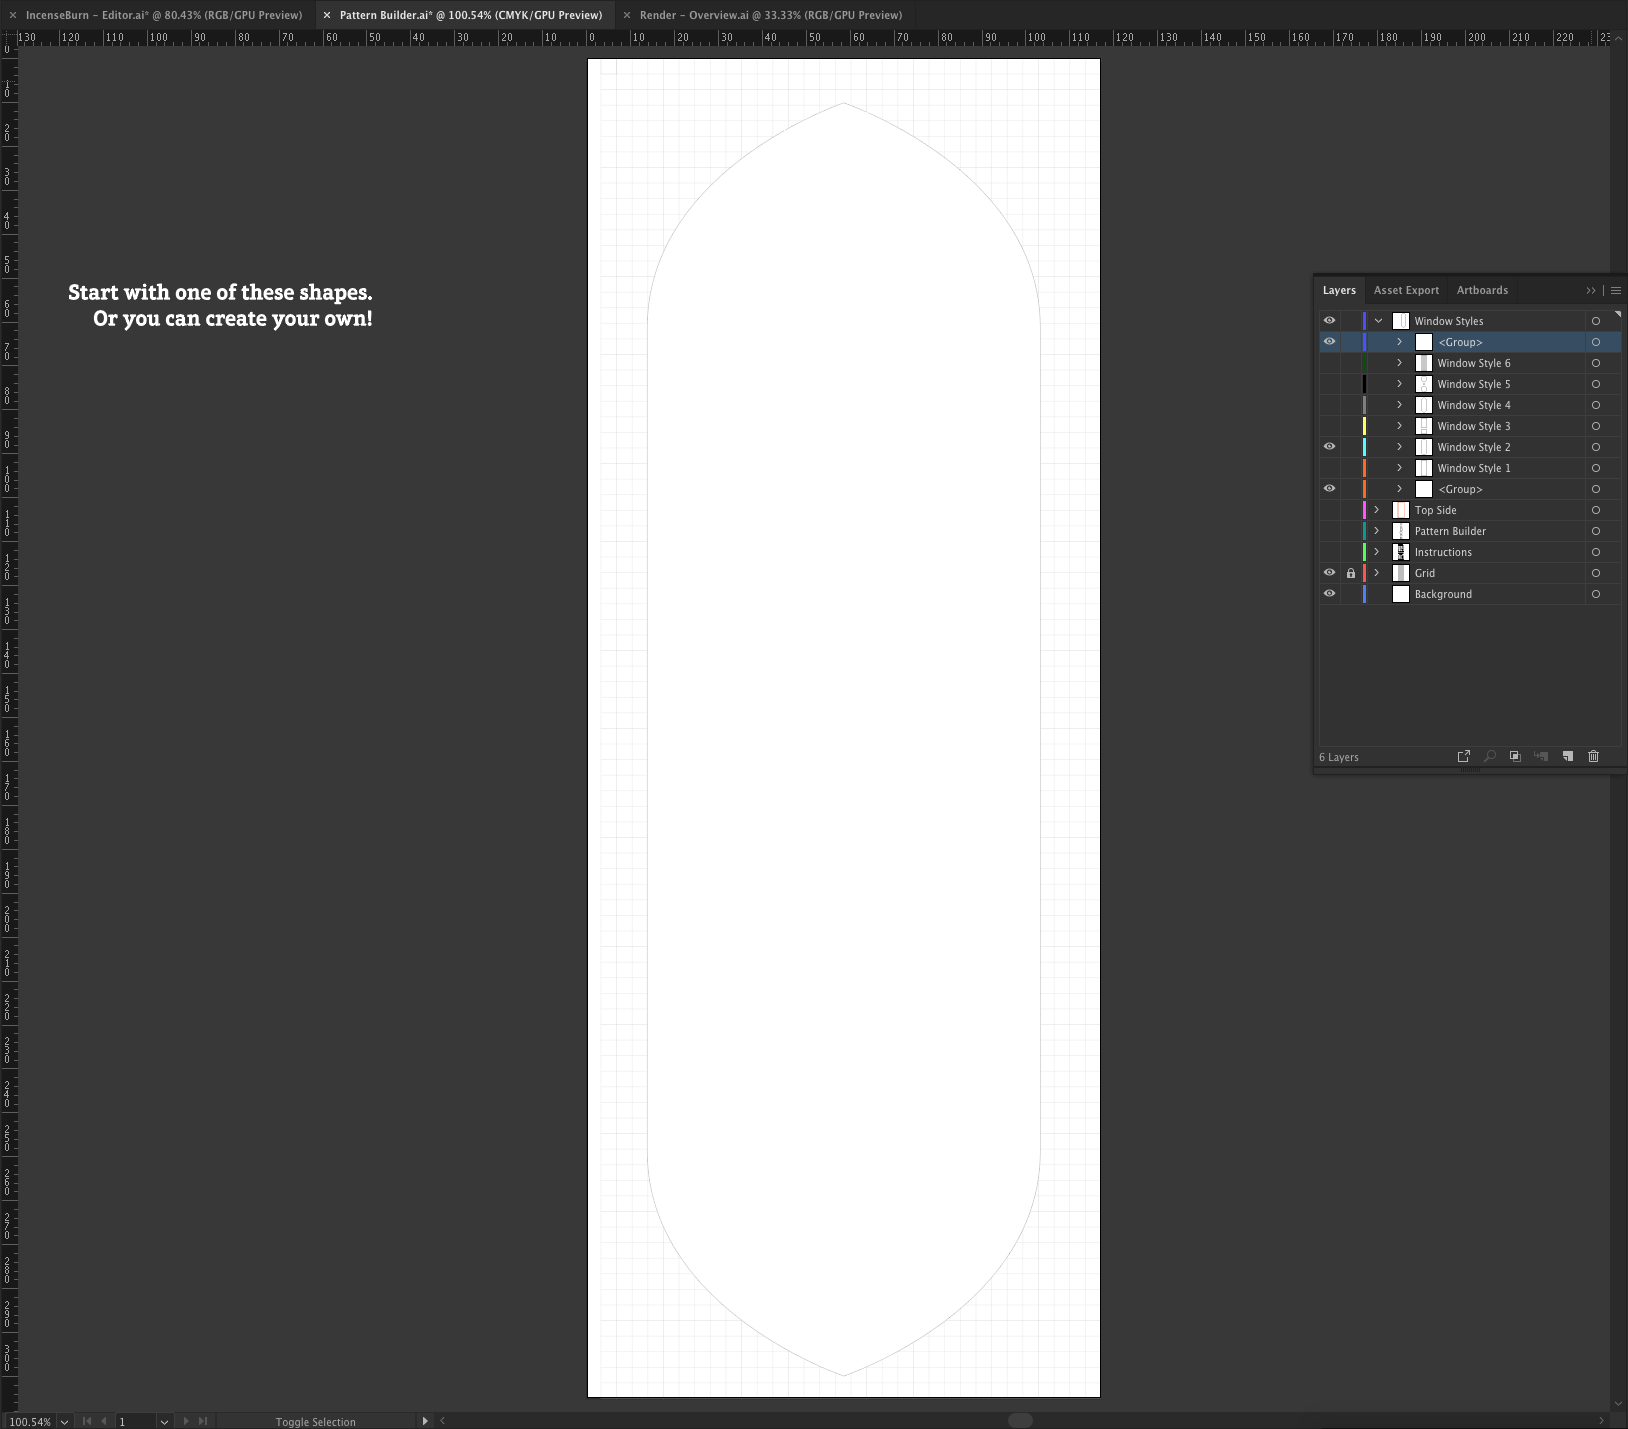Screen dimensions: 1628x1429
Task: Click the Top Side layer color swatch
Action: point(1364,510)
